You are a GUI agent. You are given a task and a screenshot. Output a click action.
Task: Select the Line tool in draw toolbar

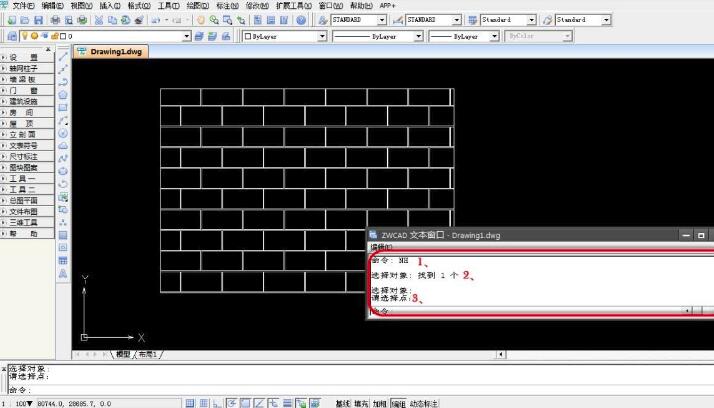click(x=63, y=56)
